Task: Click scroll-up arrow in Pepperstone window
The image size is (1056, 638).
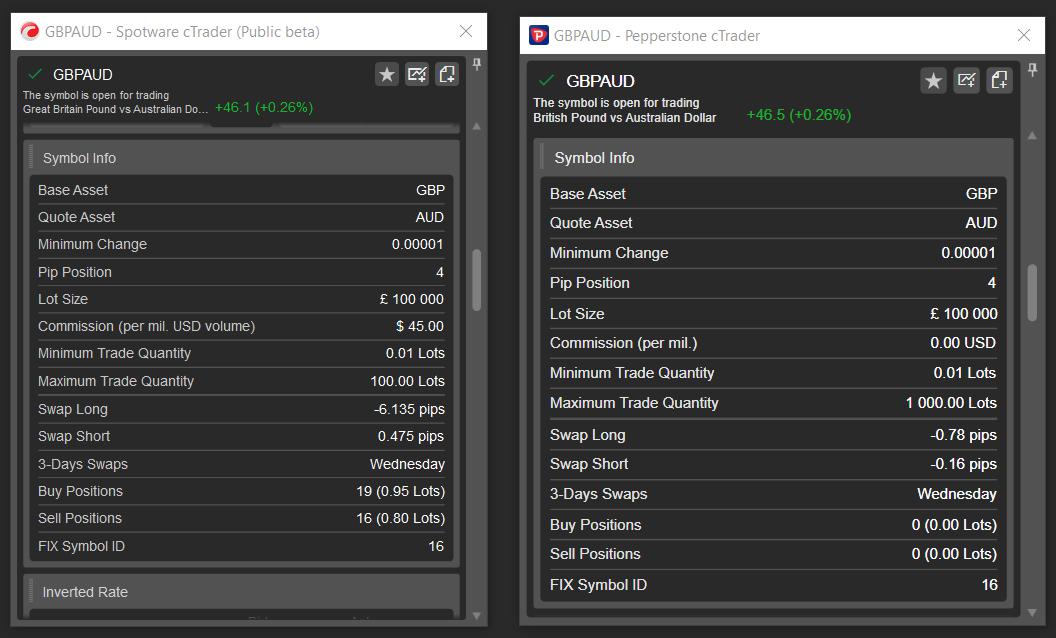Action: [x=1032, y=135]
